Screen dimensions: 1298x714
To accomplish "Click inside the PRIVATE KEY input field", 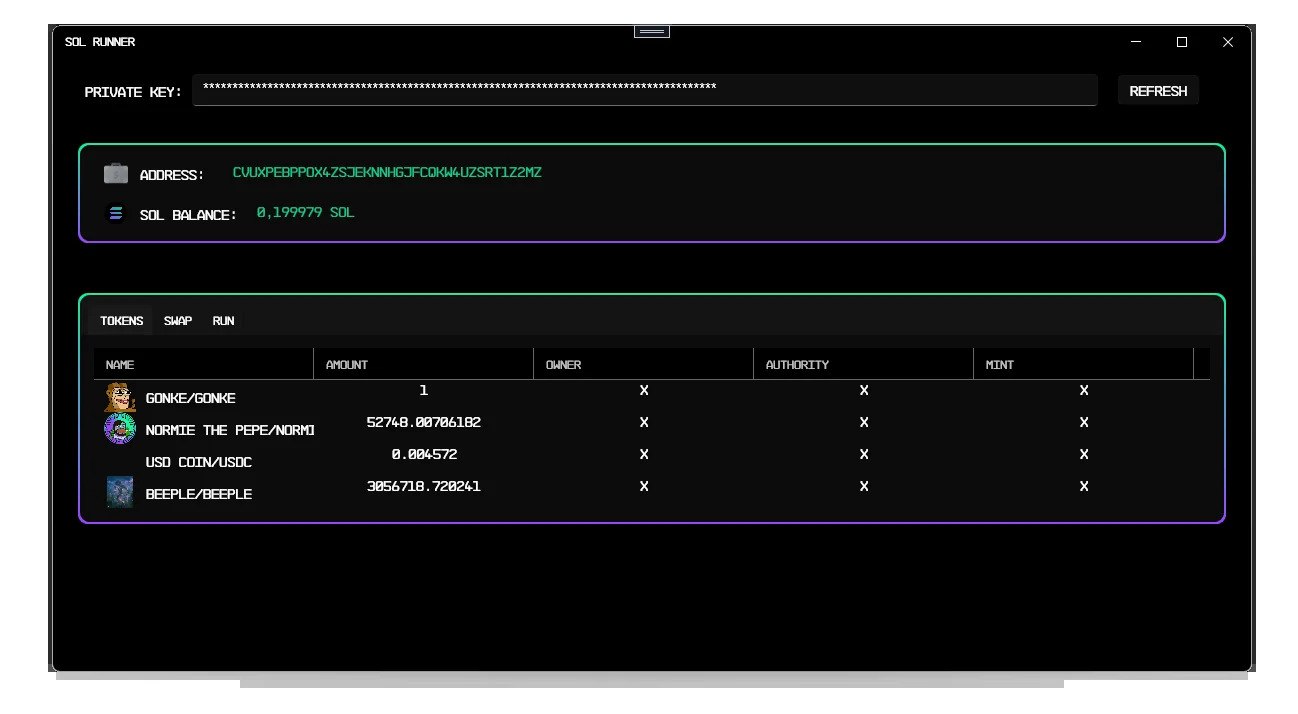I will click(x=645, y=89).
